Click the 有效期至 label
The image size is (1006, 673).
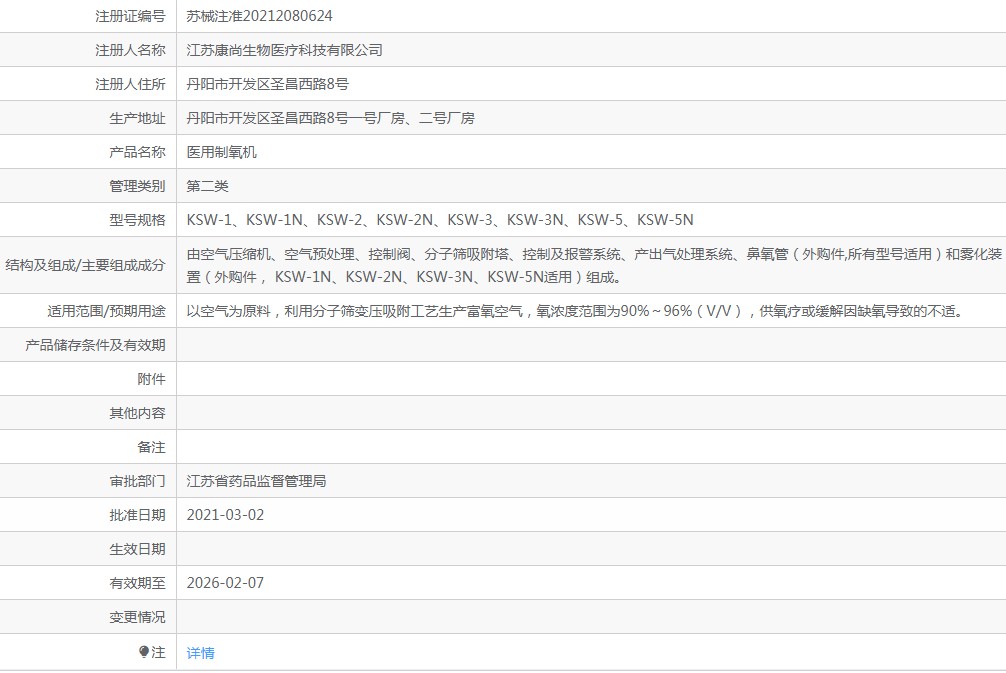pos(137,583)
